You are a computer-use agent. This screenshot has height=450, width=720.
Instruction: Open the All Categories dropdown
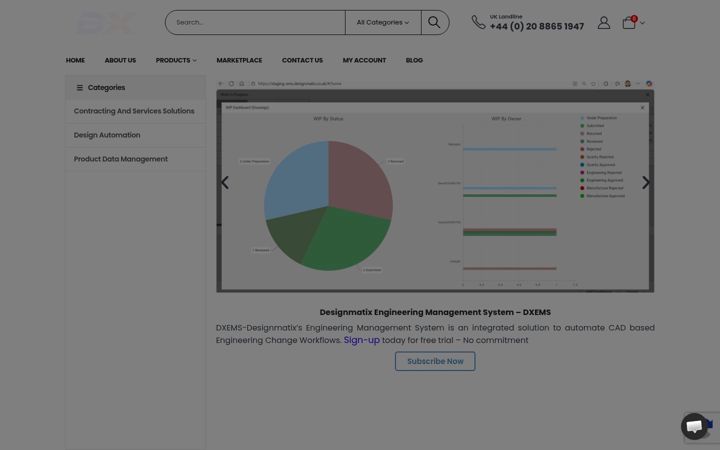pos(383,22)
